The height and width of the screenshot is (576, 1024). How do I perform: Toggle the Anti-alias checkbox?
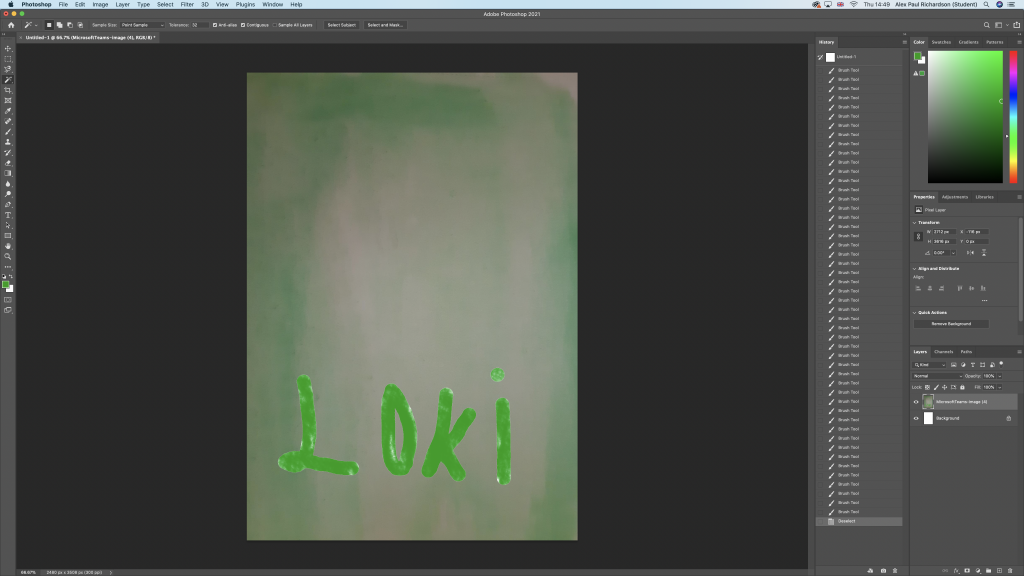pos(215,25)
